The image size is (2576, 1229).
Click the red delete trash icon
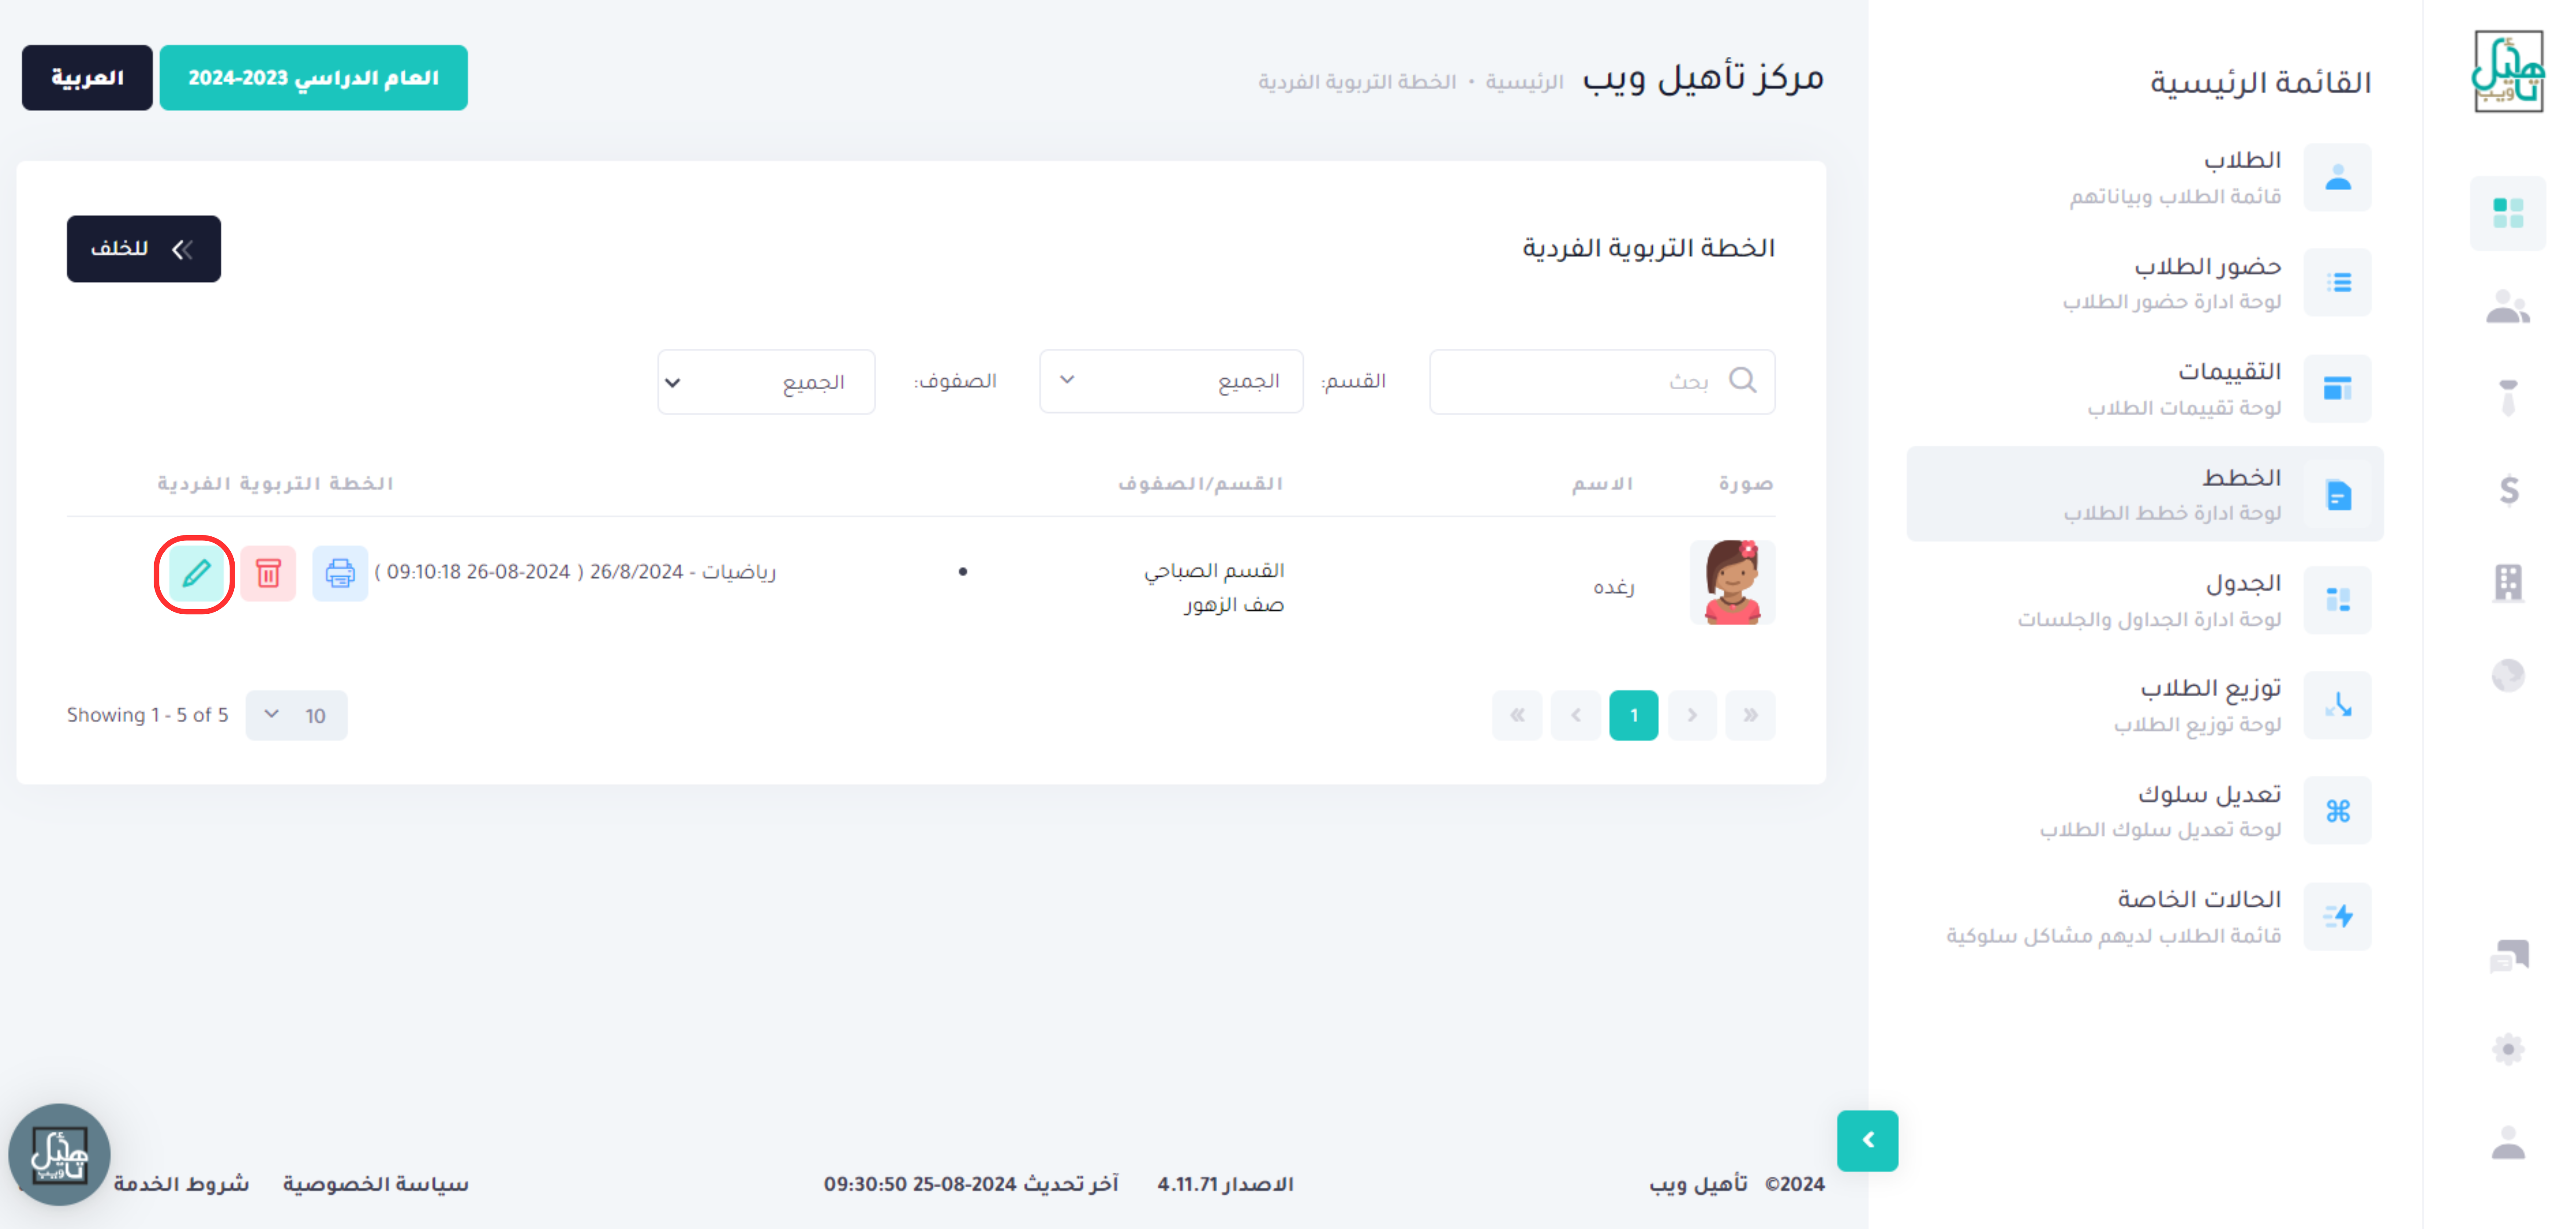pyautogui.click(x=268, y=573)
